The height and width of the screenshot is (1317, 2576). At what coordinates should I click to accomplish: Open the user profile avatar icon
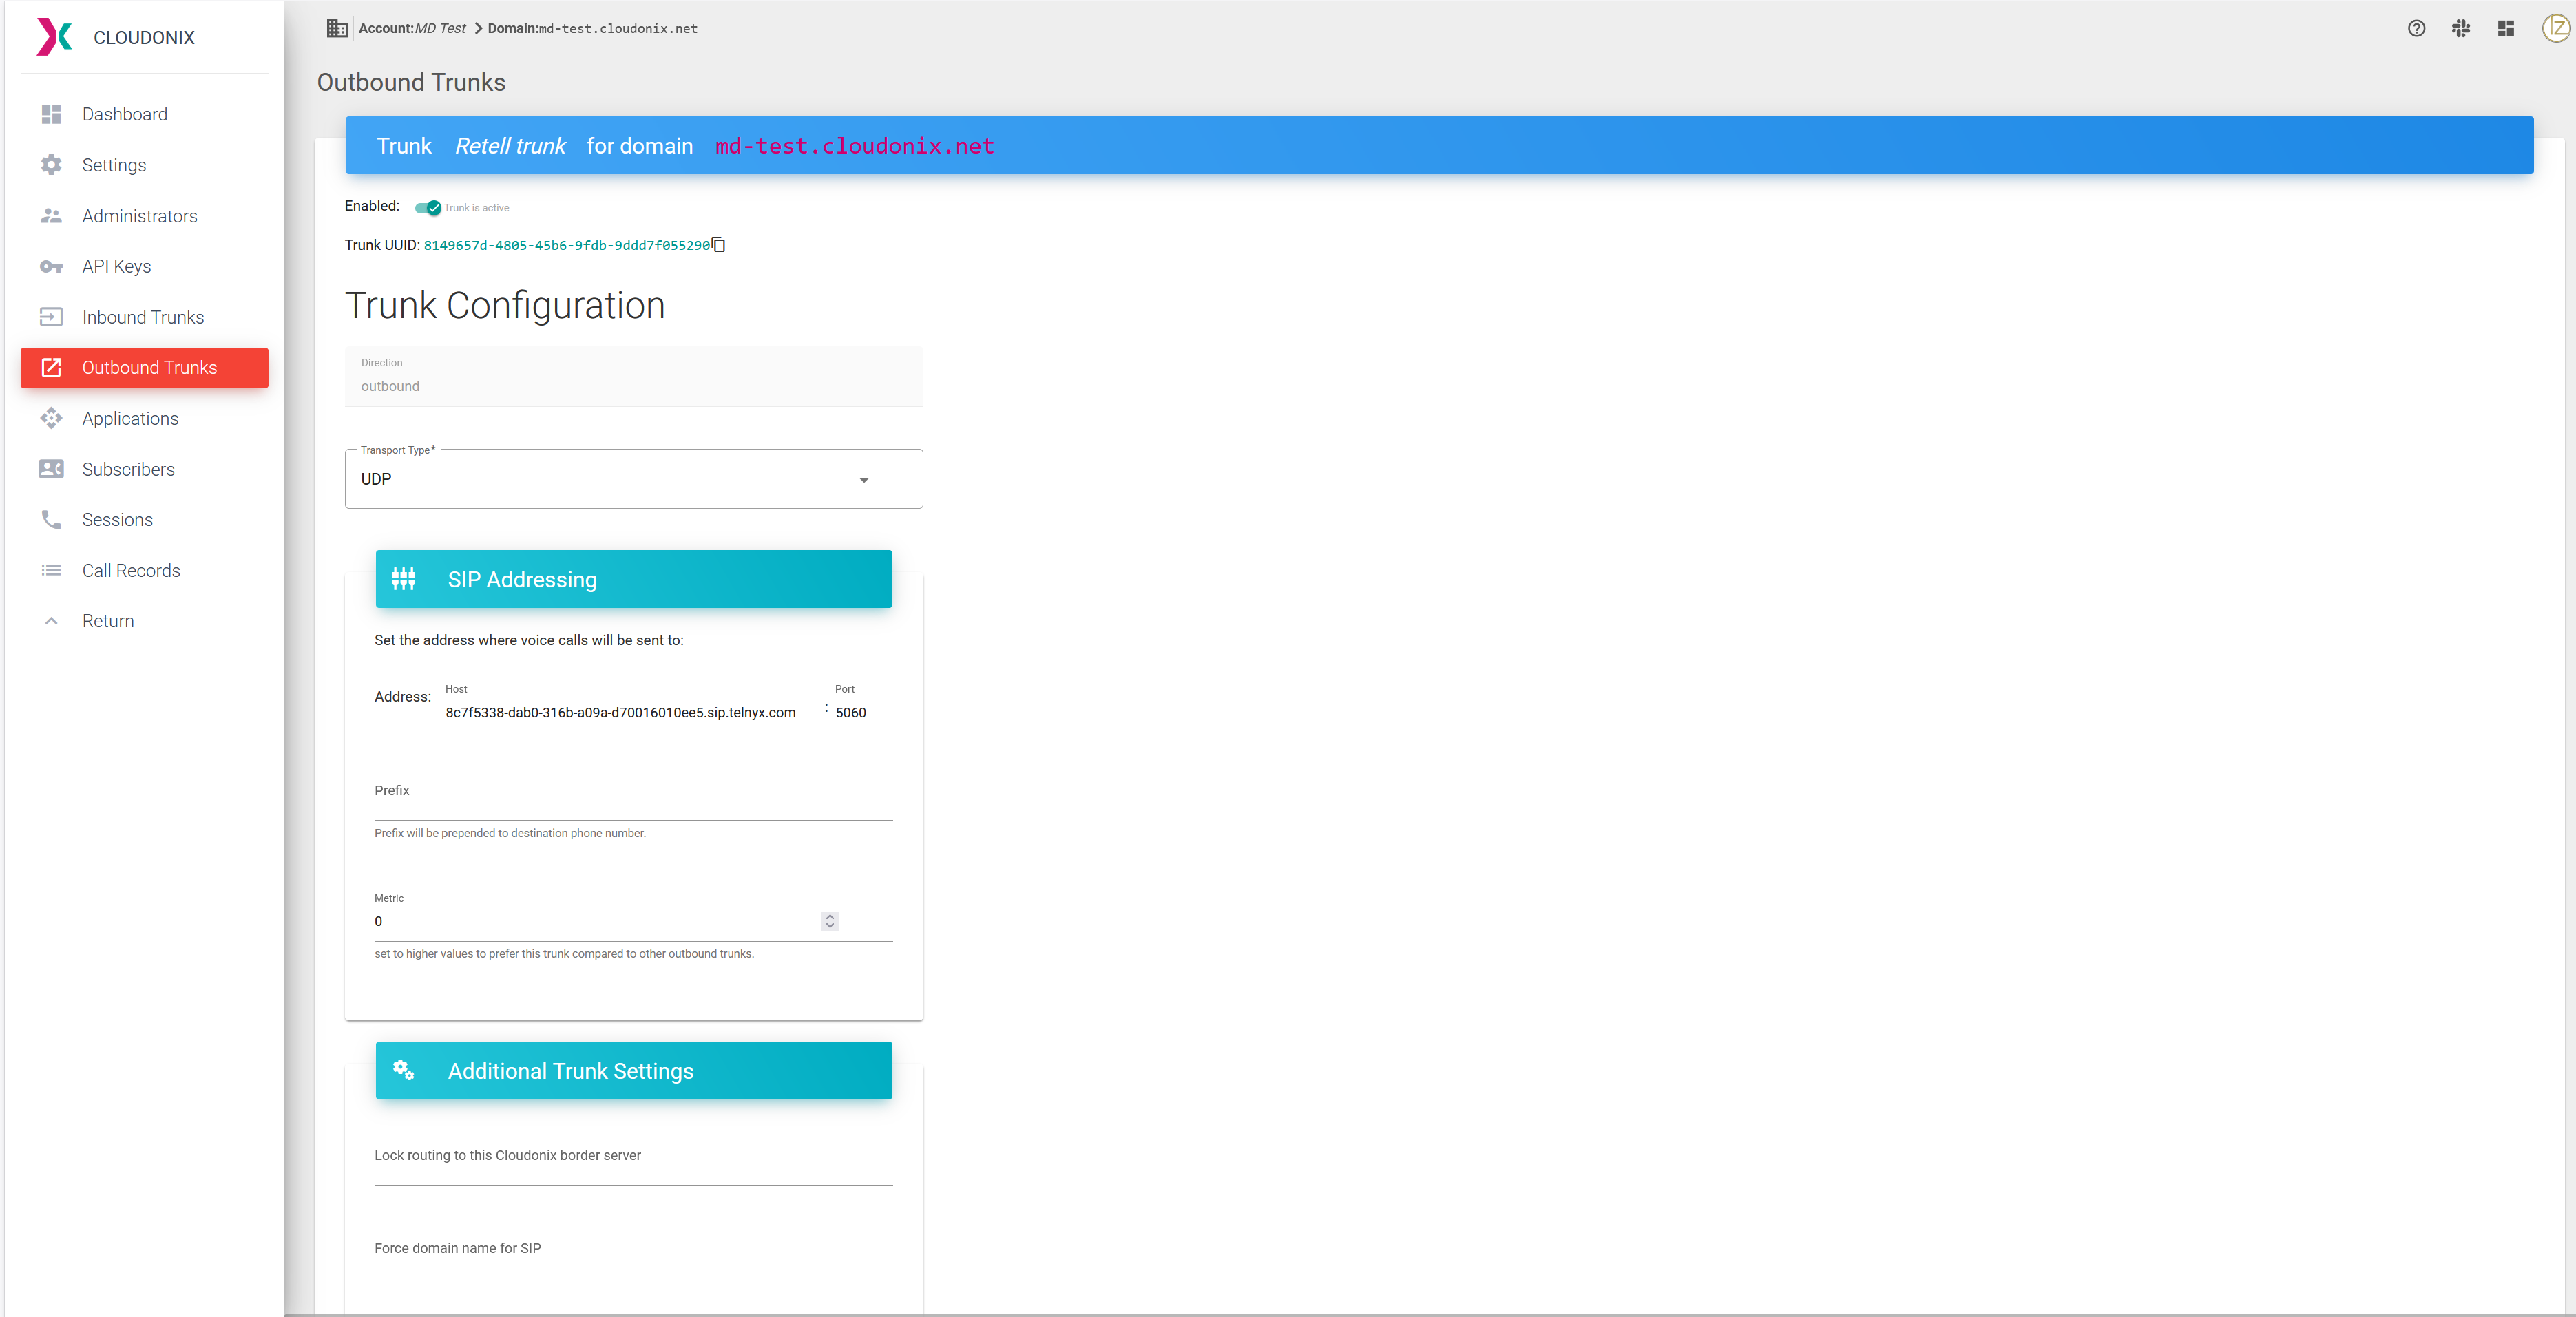coord(2556,29)
